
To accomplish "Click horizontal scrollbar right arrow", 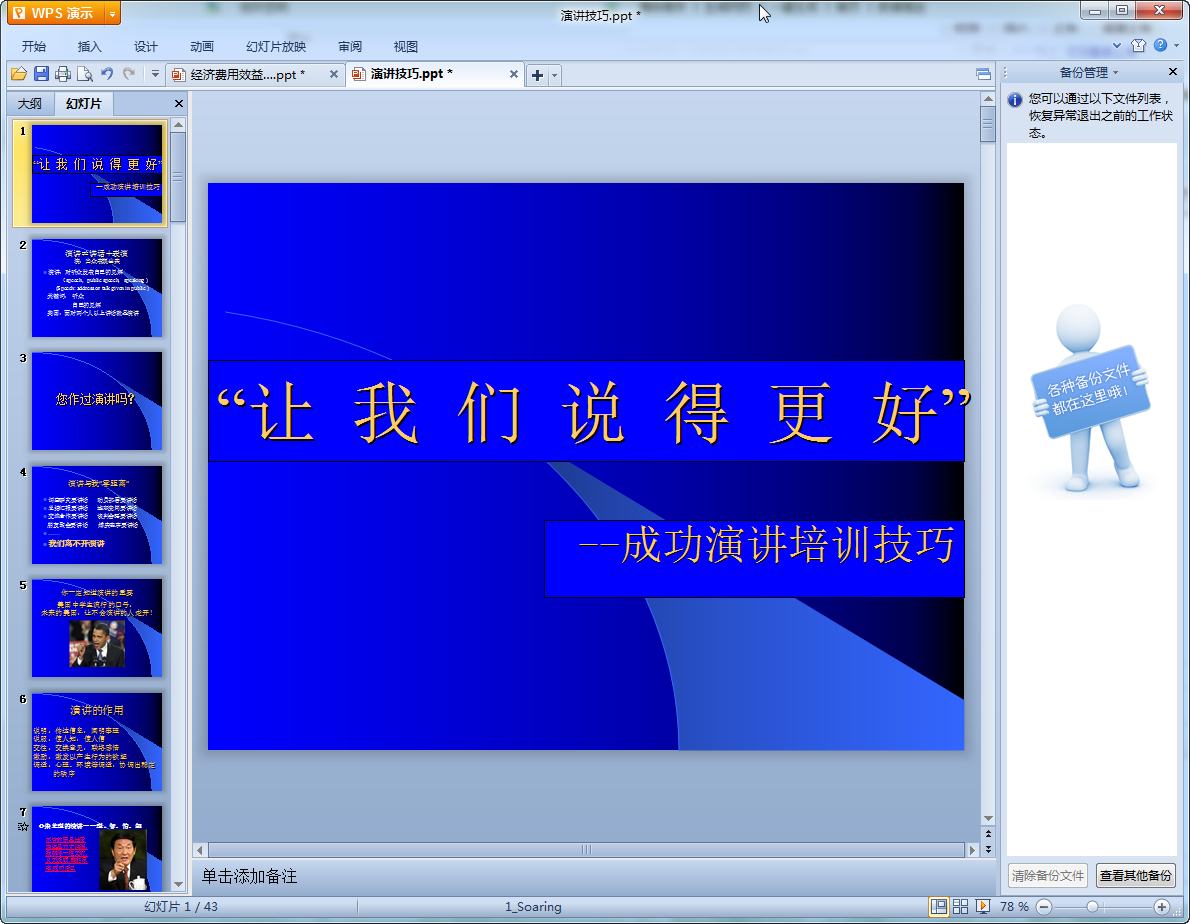I will [972, 850].
